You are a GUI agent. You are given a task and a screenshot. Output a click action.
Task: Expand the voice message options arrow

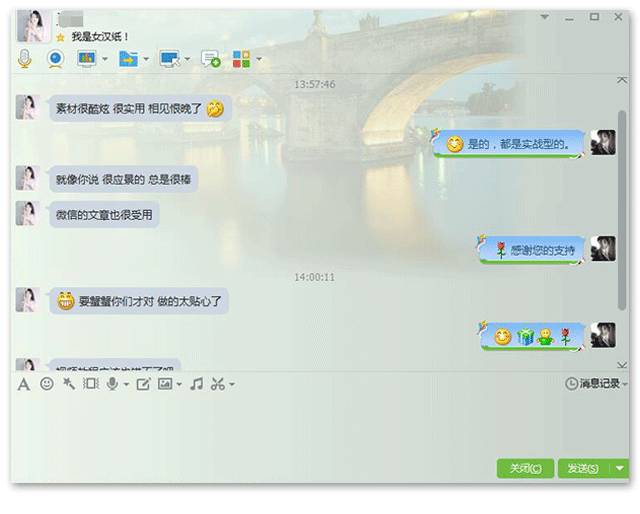click(x=126, y=384)
